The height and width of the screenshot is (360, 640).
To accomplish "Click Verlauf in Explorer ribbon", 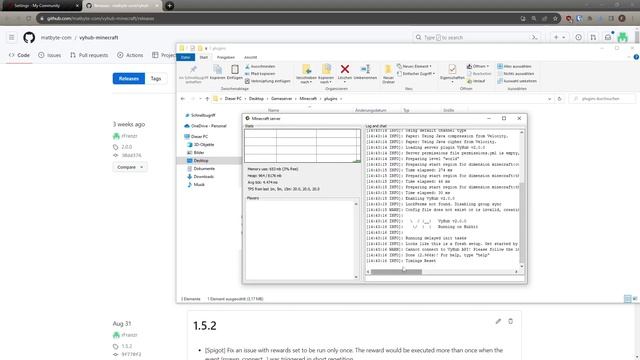I will (x=476, y=81).
